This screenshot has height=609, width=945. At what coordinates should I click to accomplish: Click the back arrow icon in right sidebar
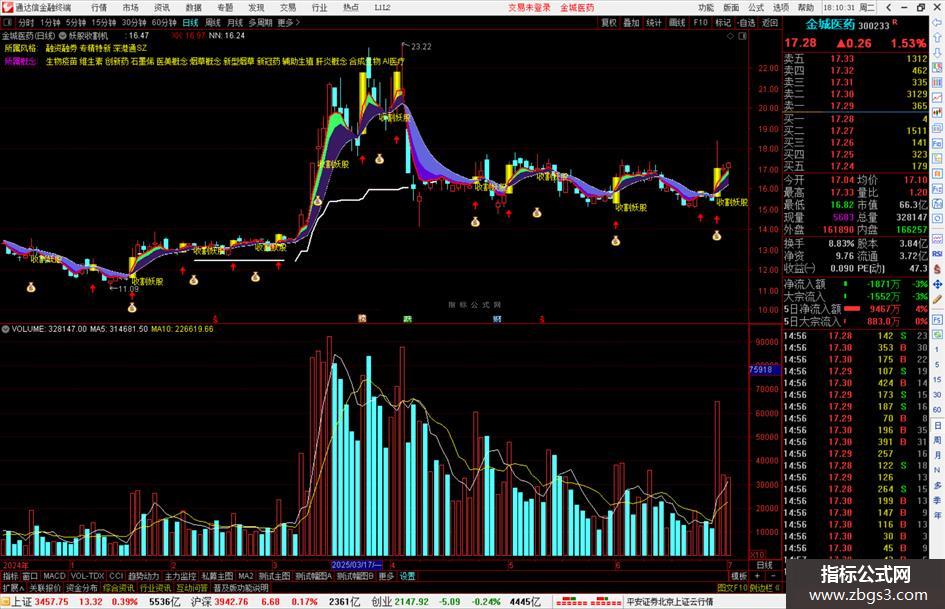937,23
